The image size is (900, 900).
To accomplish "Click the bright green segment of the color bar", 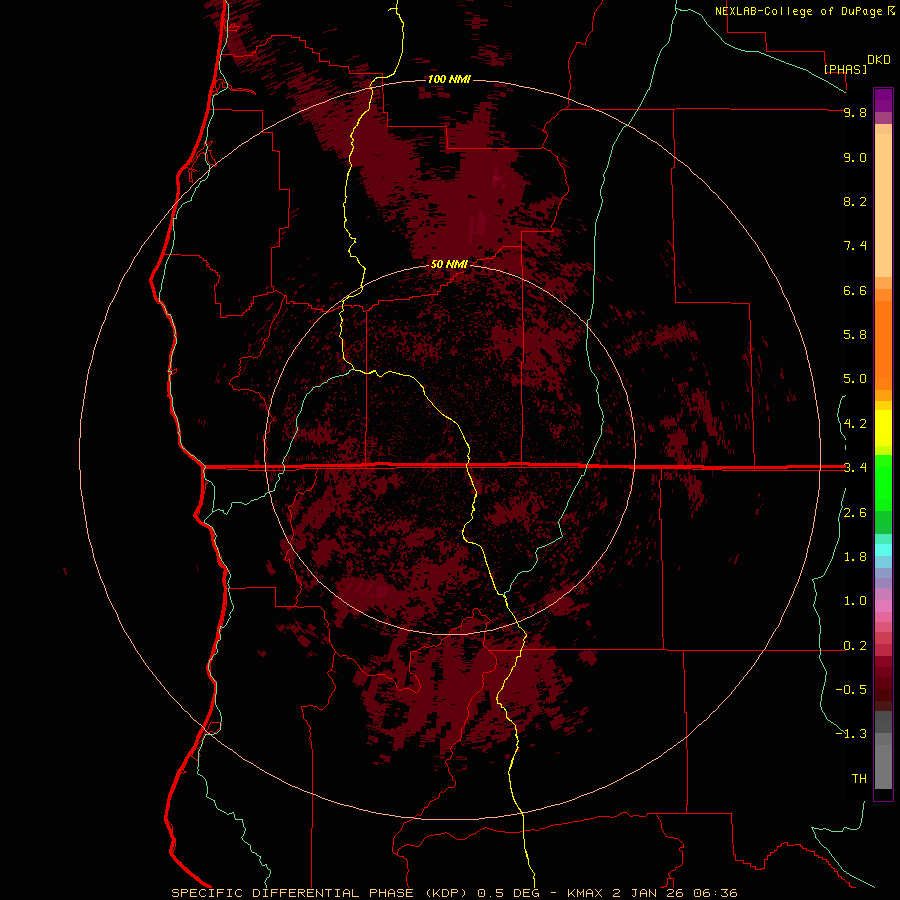I will point(883,482).
